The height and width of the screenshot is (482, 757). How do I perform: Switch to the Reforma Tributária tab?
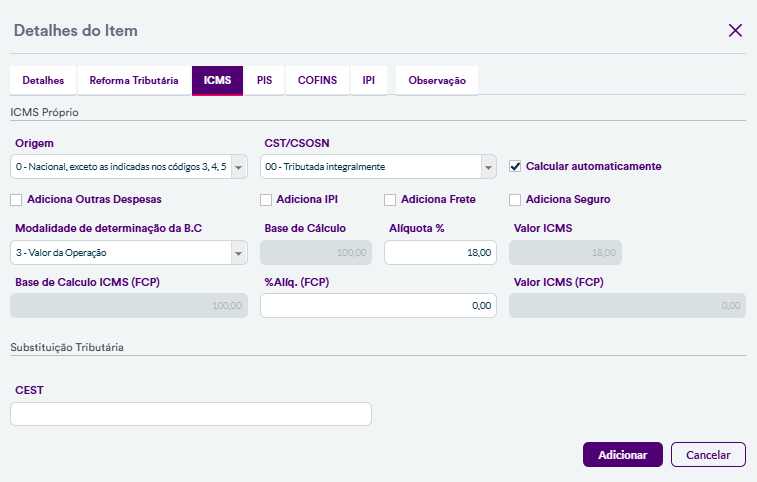(x=134, y=80)
